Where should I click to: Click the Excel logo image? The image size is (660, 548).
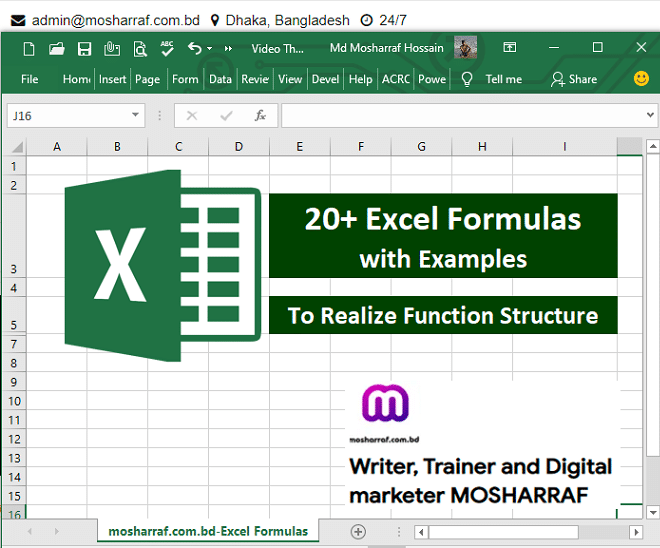tap(163, 266)
